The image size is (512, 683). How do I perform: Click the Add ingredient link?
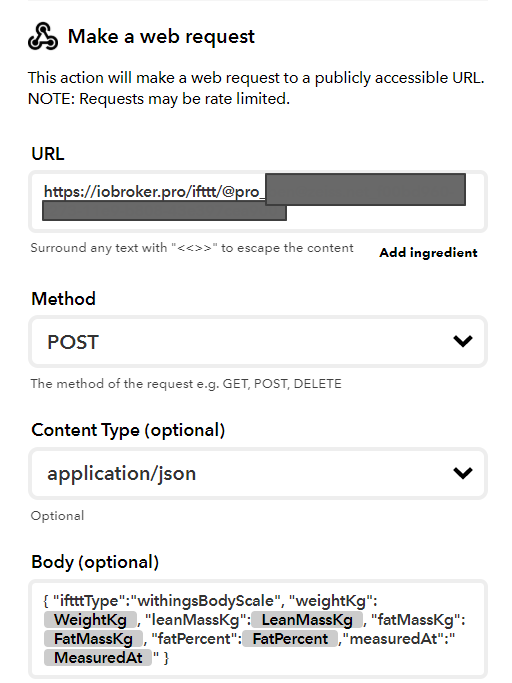pyautogui.click(x=428, y=253)
